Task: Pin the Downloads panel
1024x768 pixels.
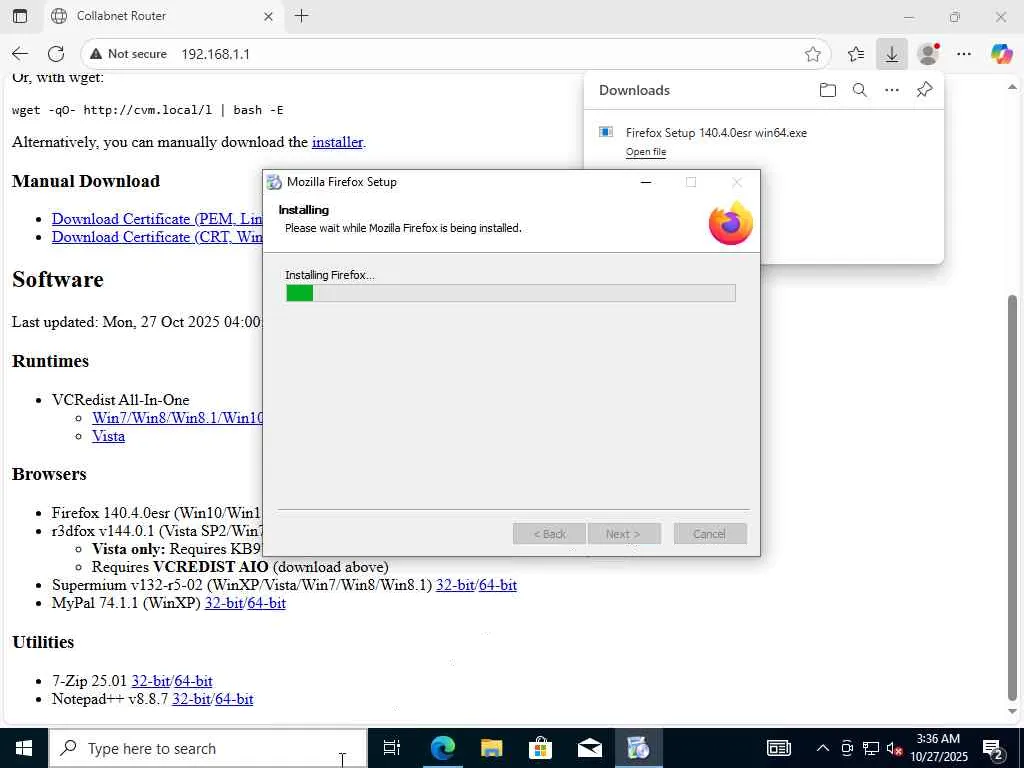Action: 924,89
